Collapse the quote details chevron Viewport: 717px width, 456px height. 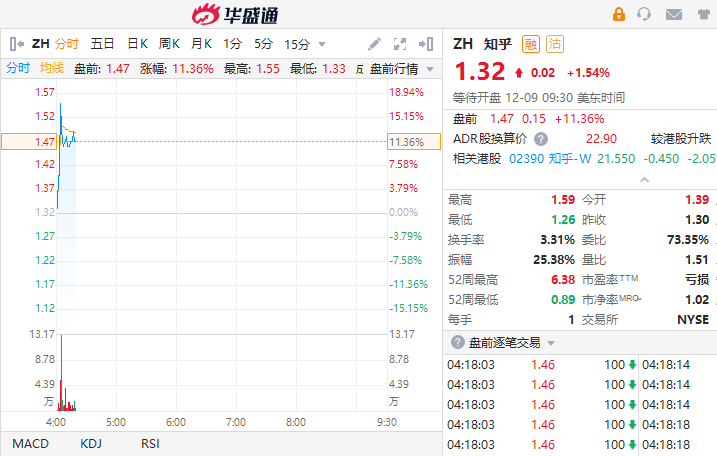pos(644,180)
